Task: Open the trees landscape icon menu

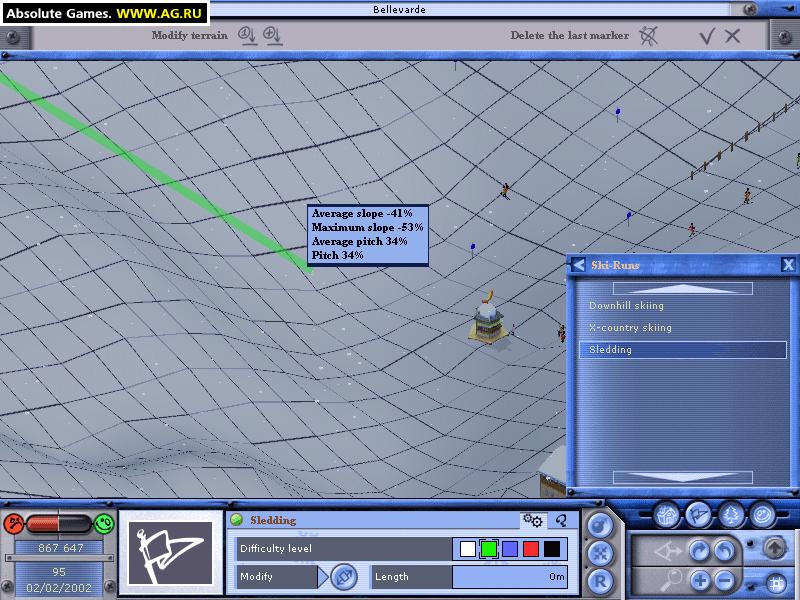Action: [731, 516]
